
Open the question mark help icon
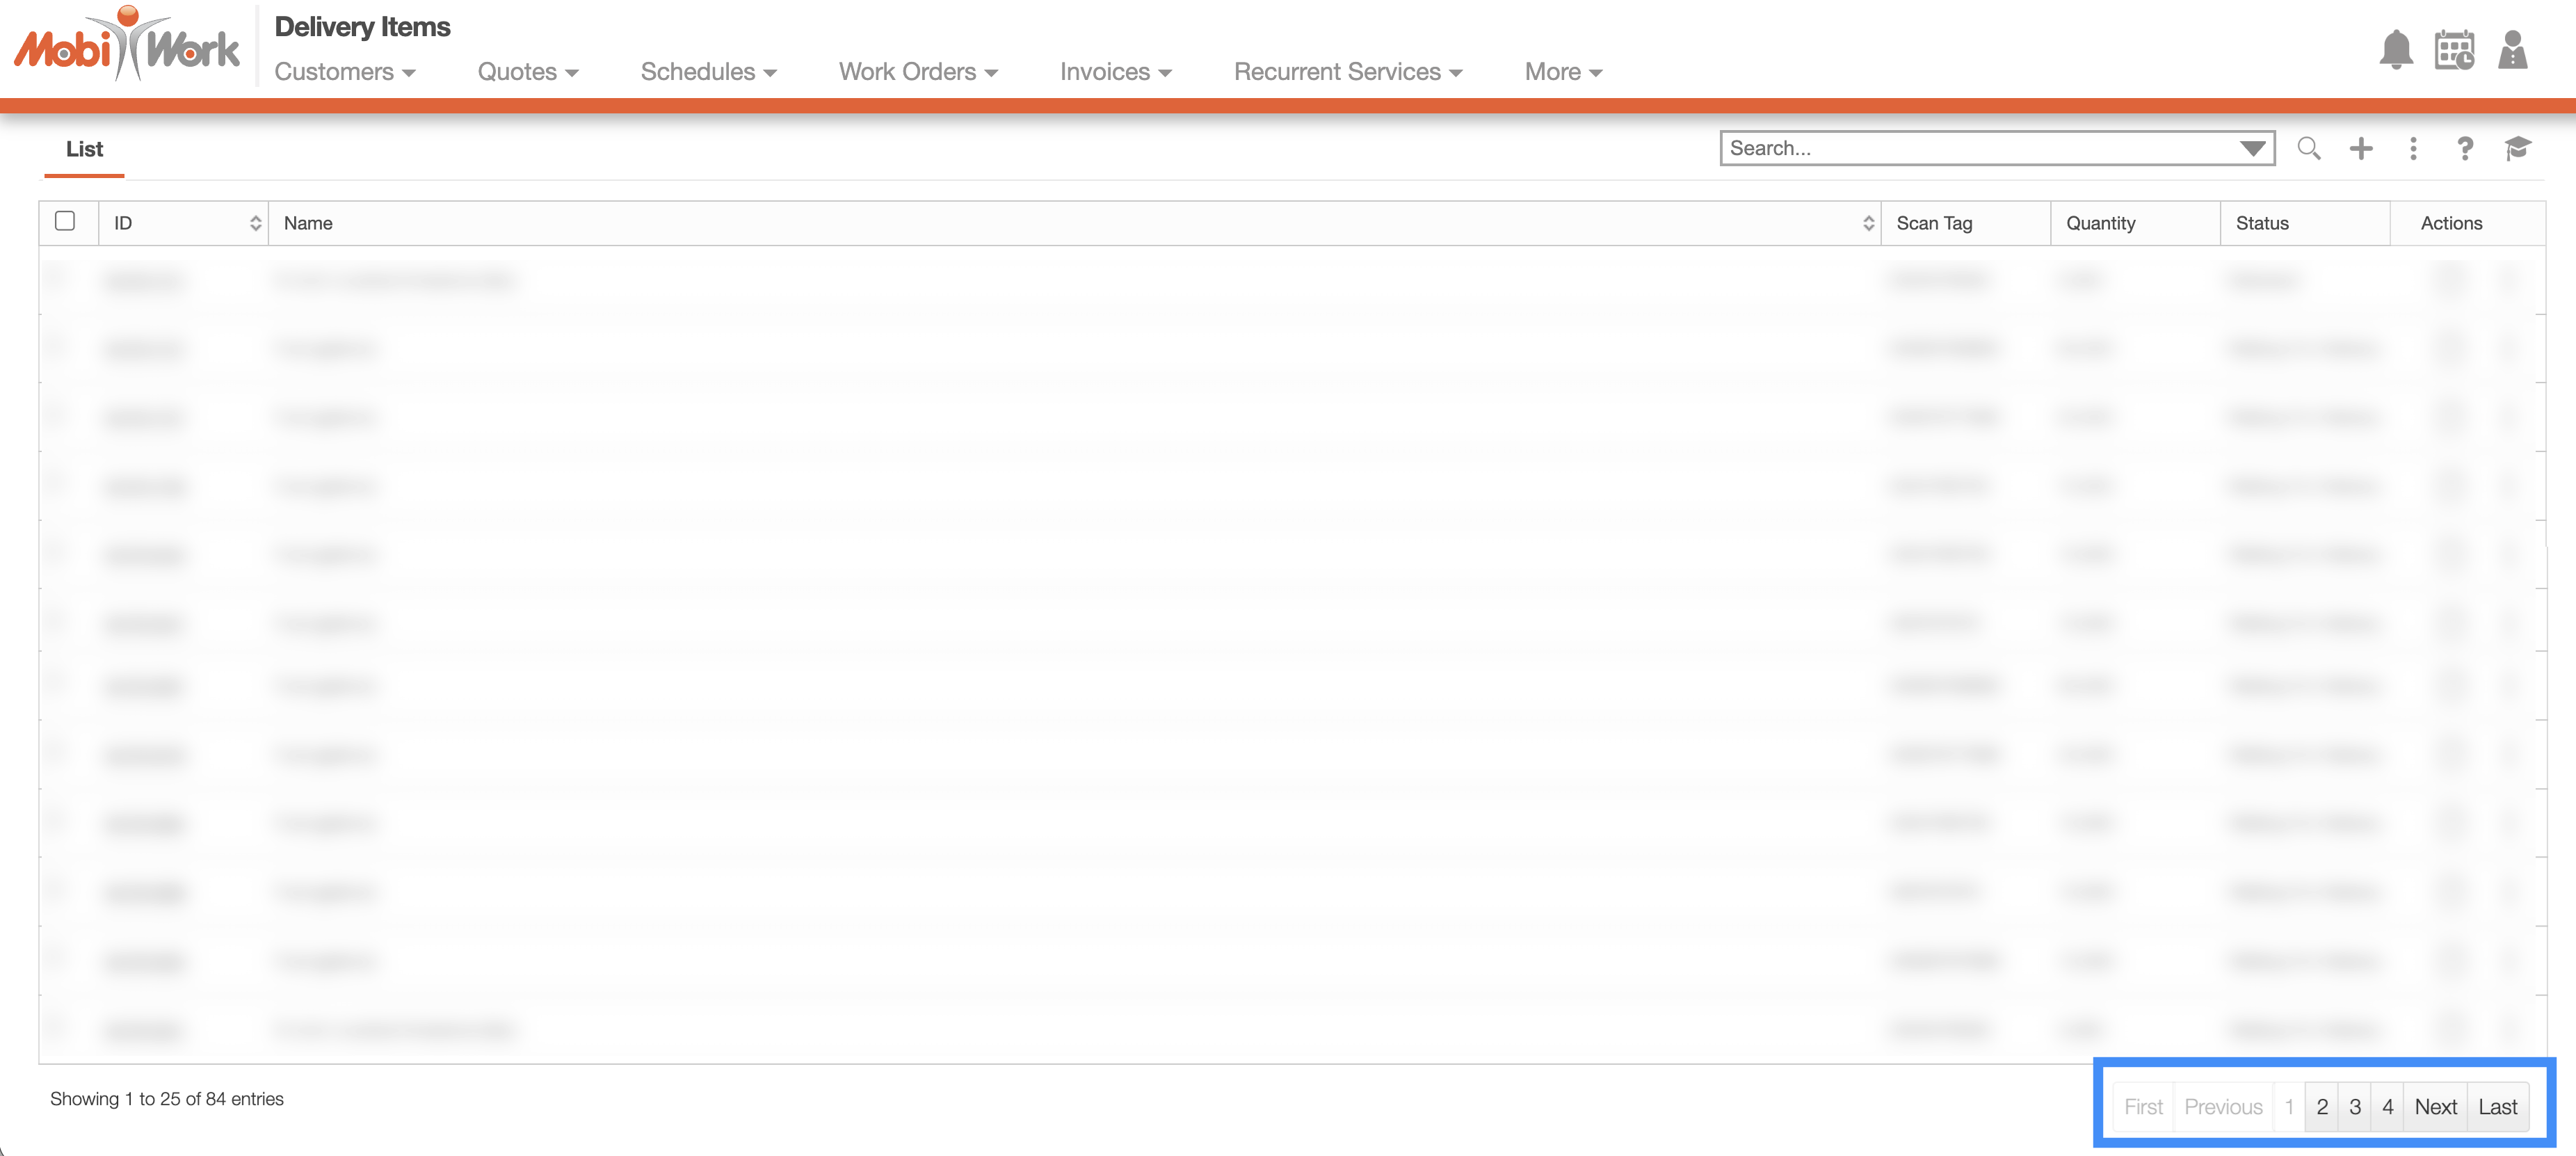coord(2465,149)
